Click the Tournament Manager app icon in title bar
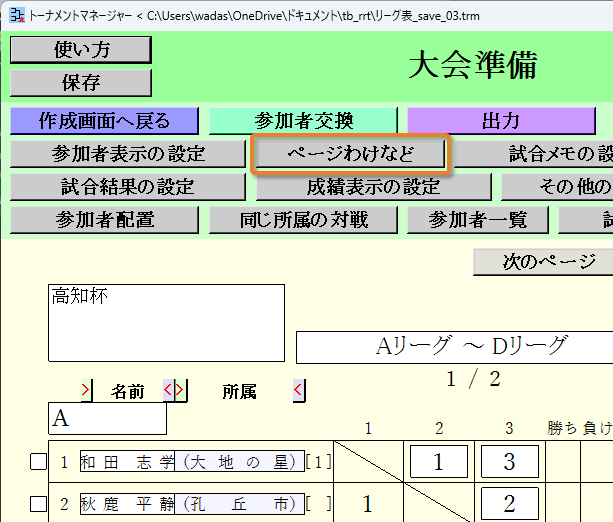This screenshot has height=522, width=613. [16, 16]
